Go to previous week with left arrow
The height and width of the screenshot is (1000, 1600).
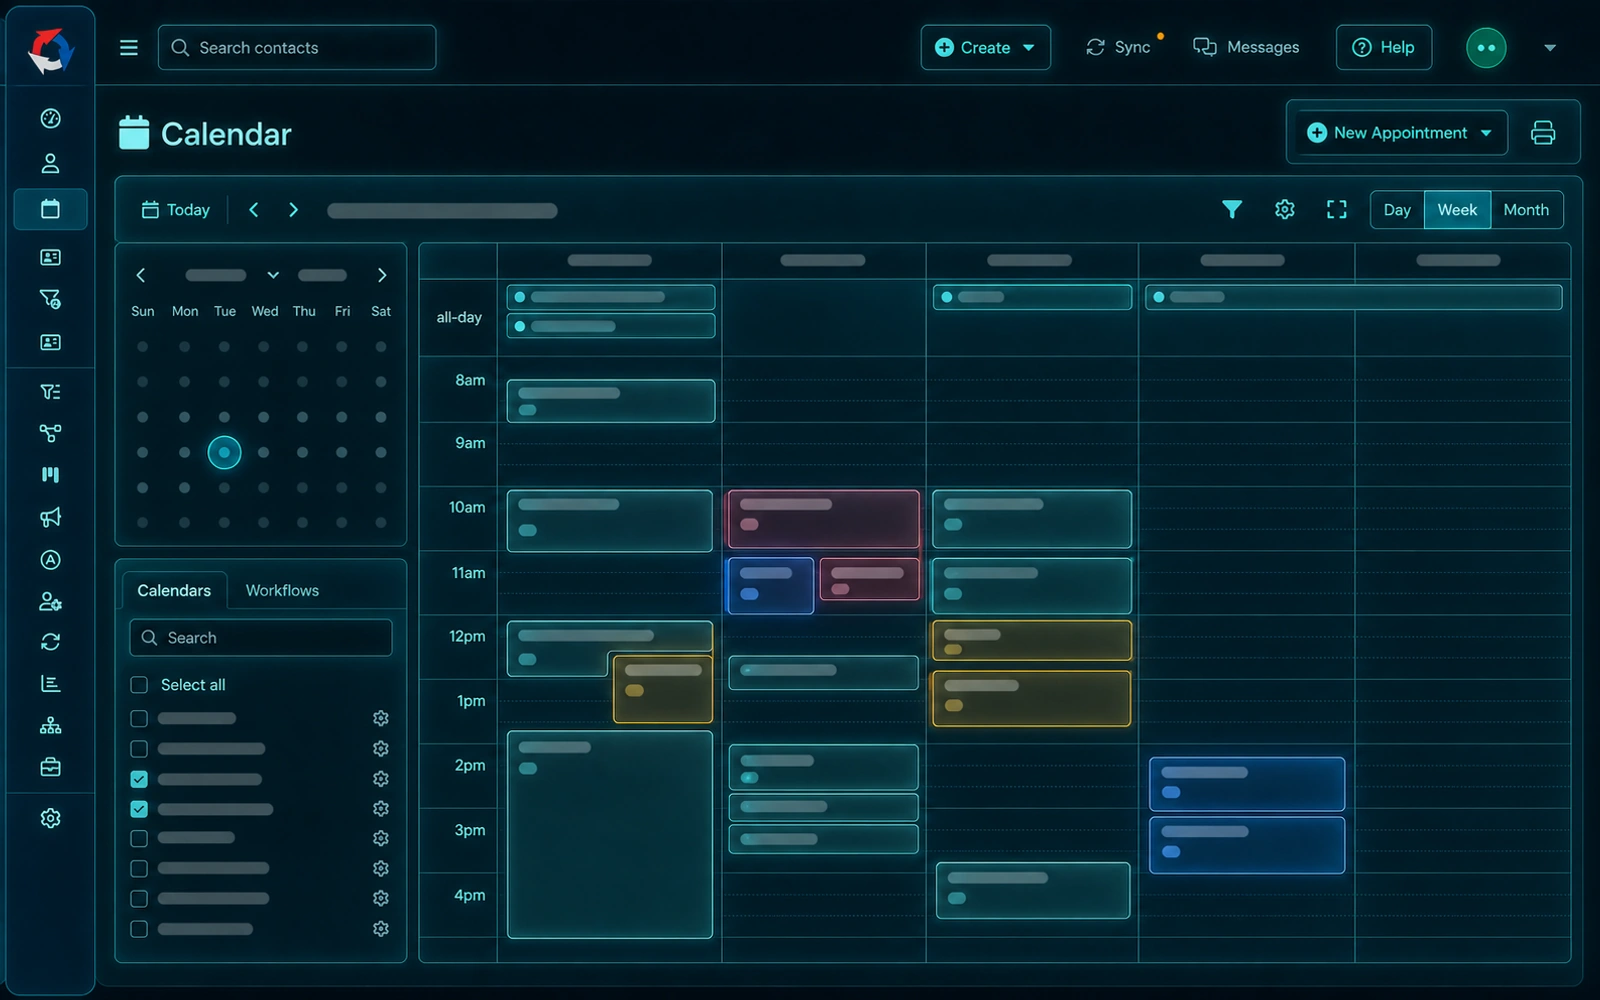[254, 210]
